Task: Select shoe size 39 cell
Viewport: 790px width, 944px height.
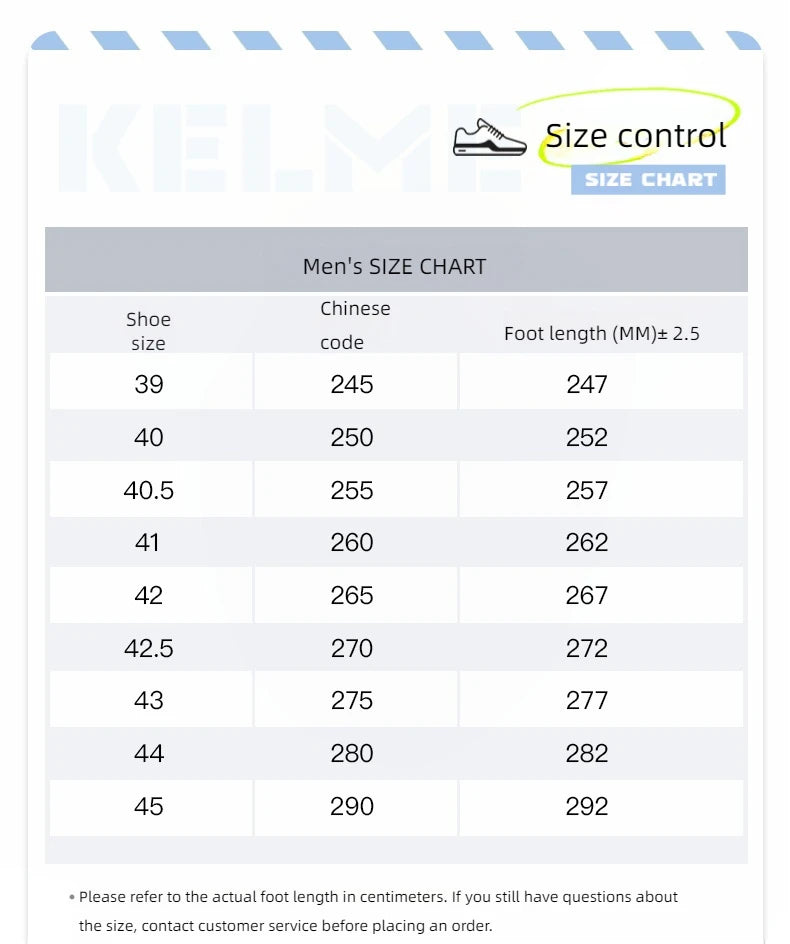Action: 149,384
